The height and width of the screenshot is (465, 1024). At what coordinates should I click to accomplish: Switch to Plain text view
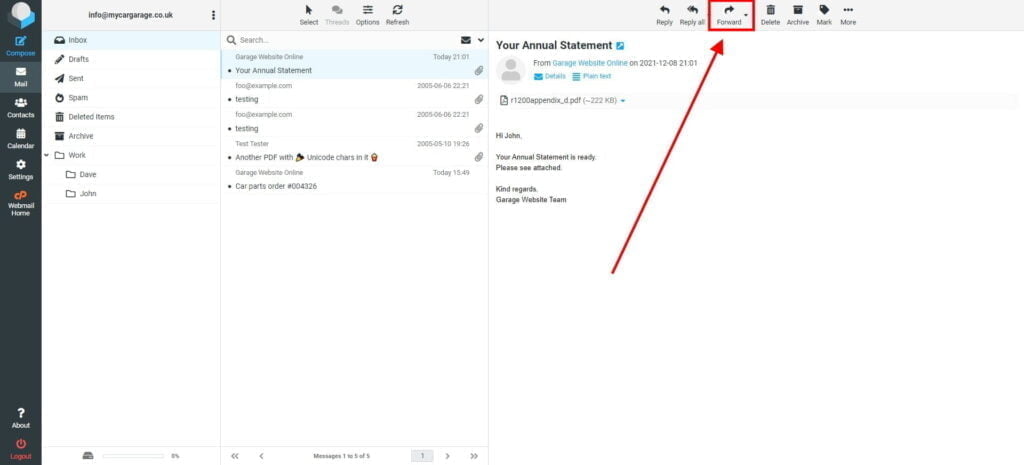592,76
